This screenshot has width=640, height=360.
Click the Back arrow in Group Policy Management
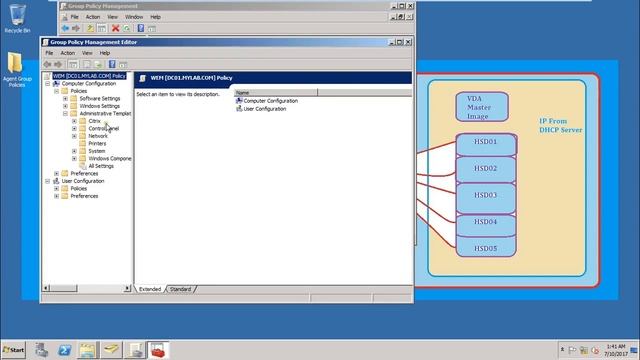[x=65, y=28]
